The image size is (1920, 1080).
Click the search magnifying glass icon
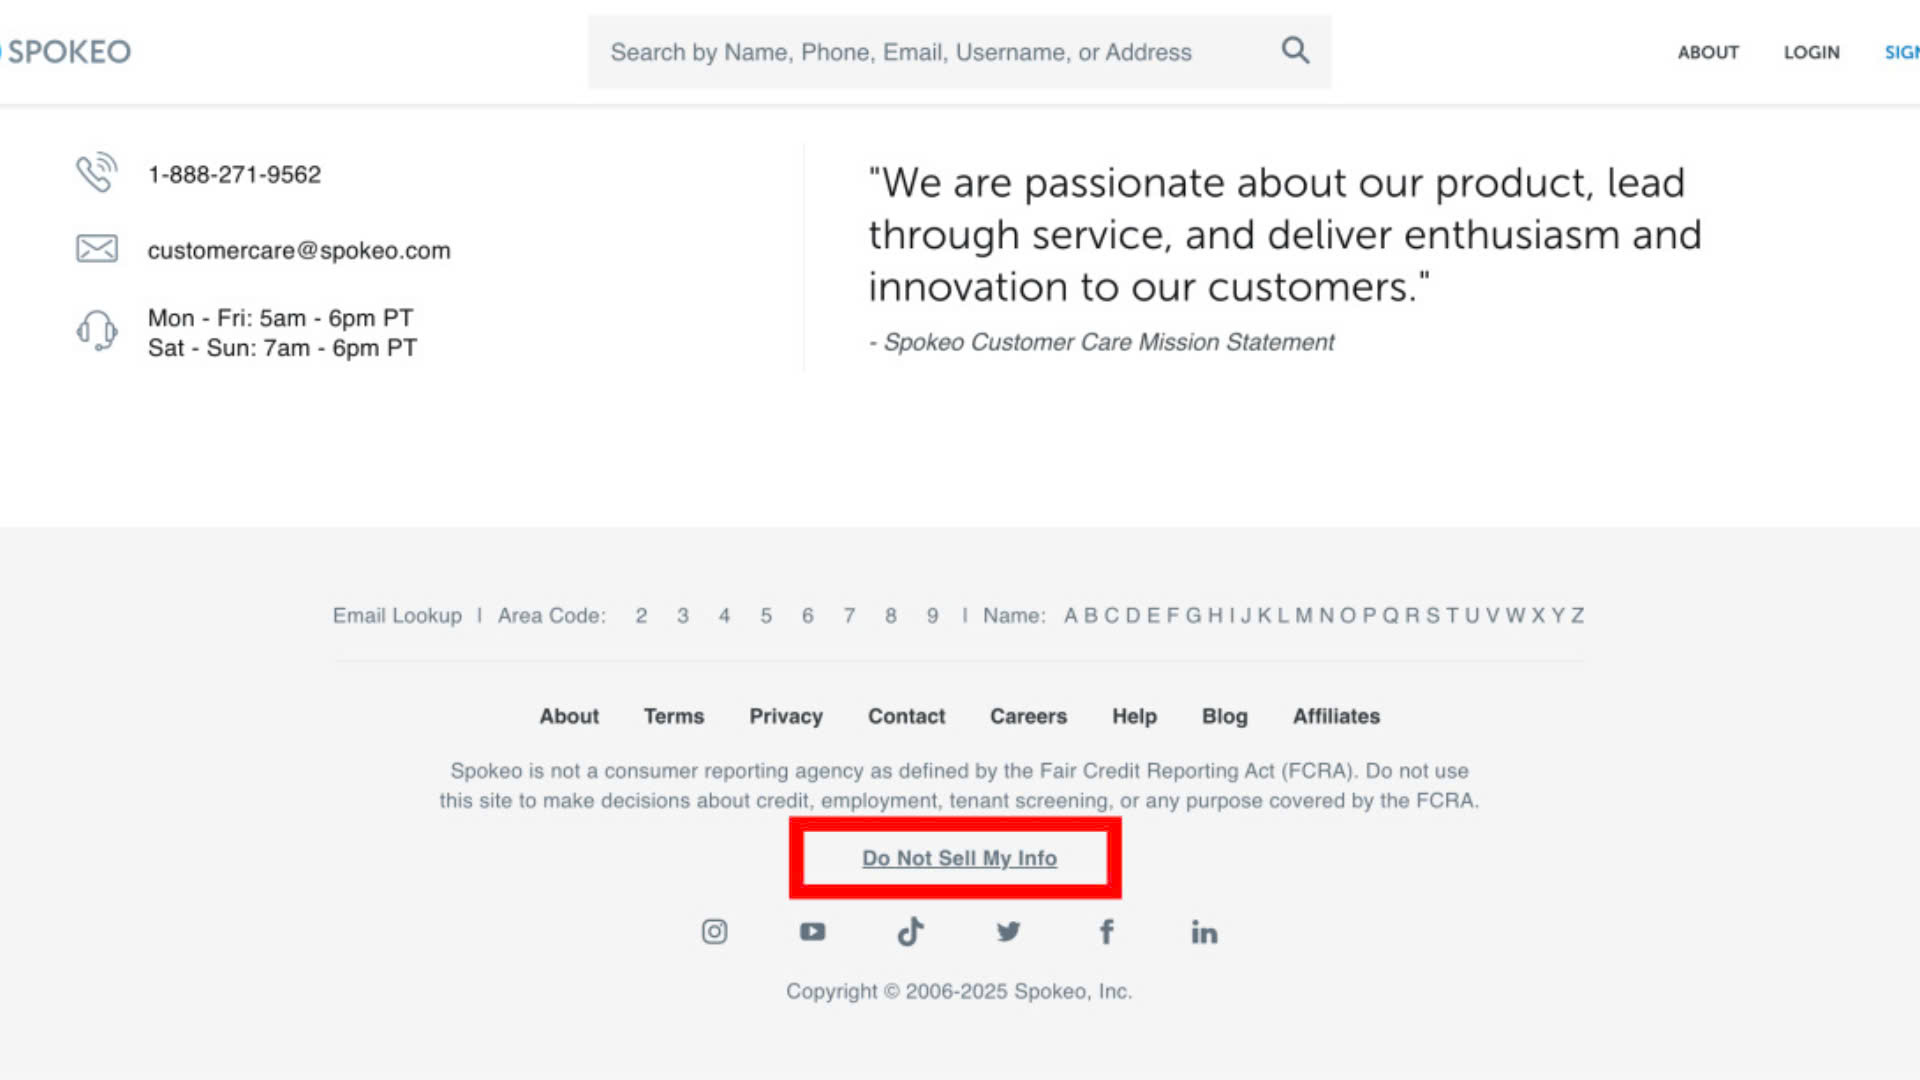pyautogui.click(x=1295, y=51)
